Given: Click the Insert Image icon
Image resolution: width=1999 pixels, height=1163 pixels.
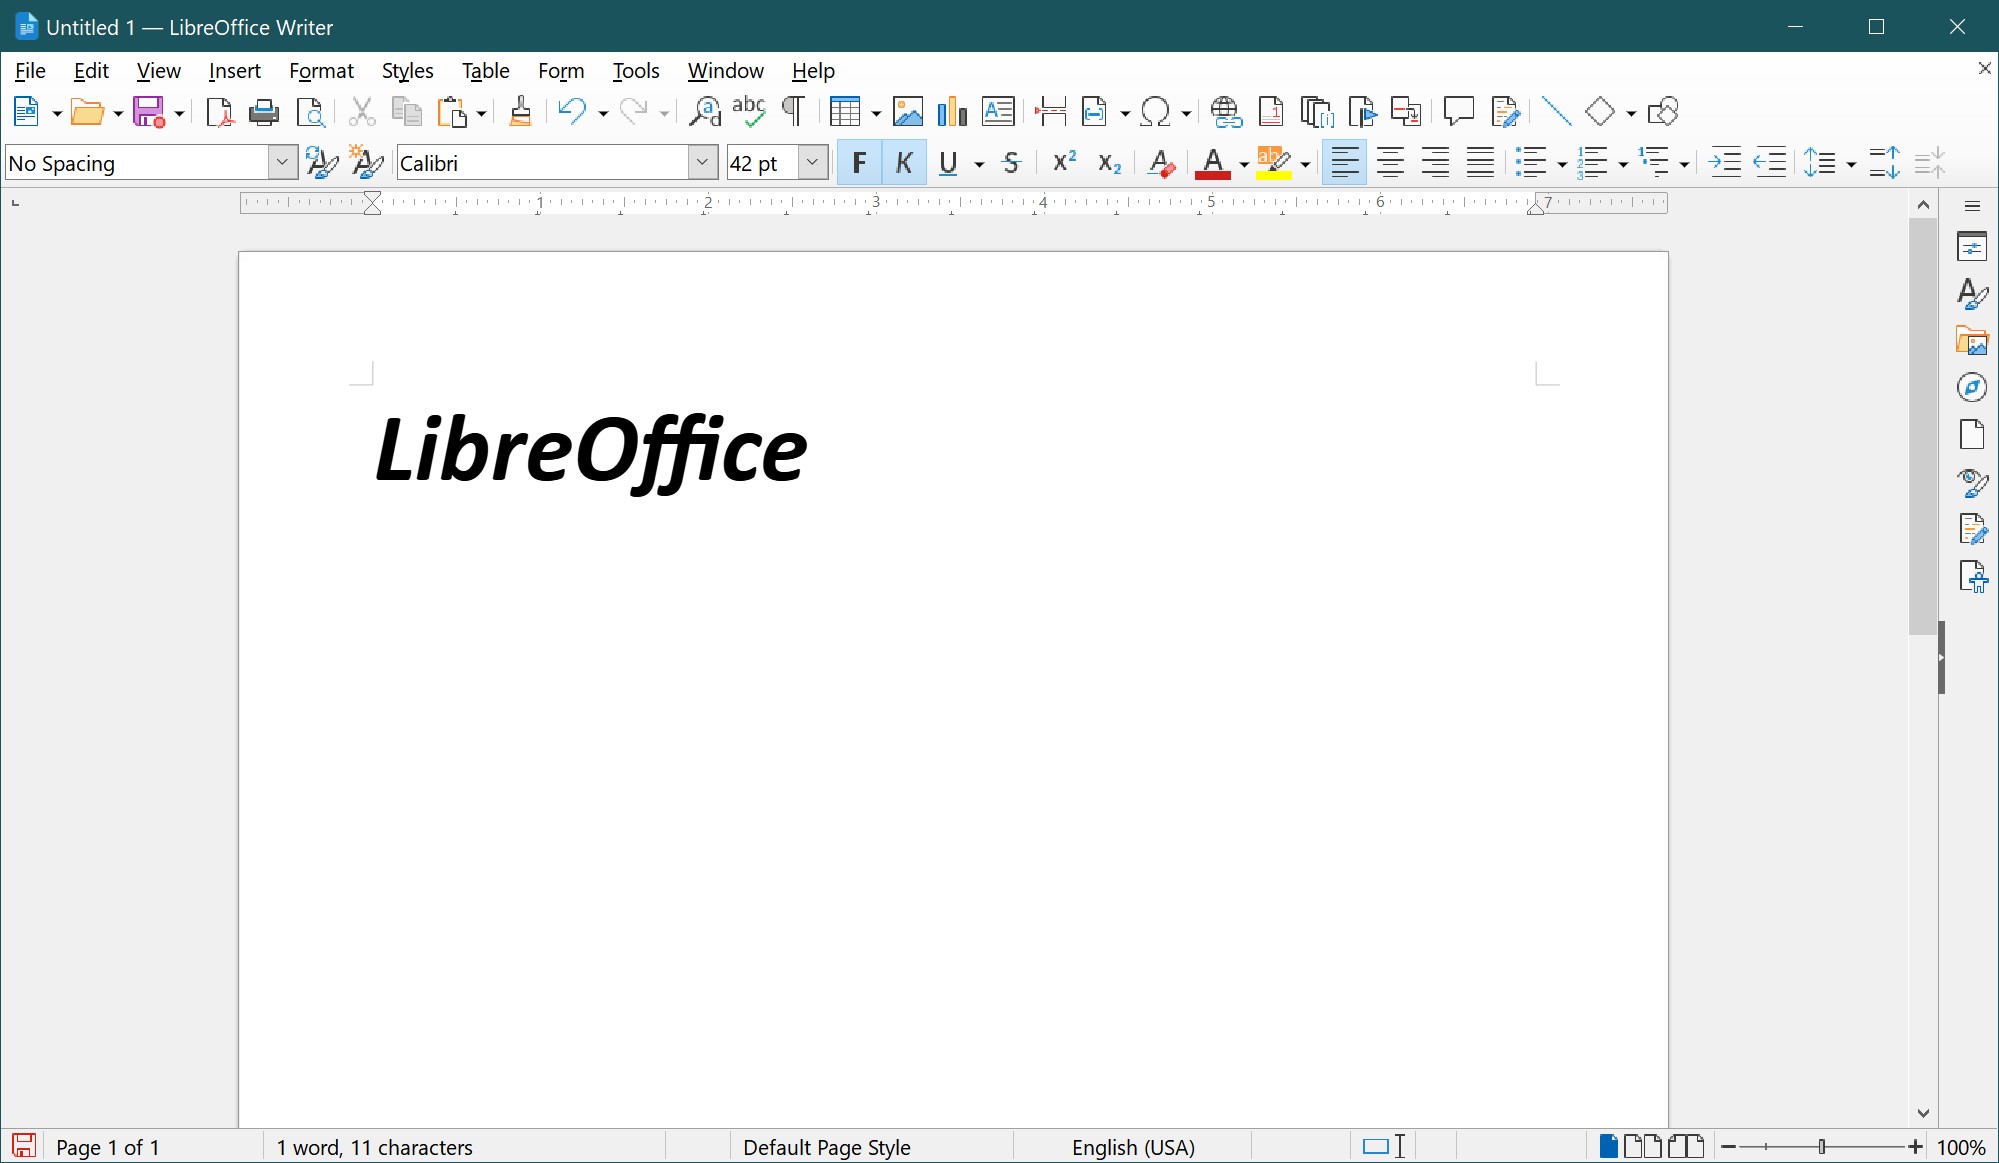Looking at the screenshot, I should [x=905, y=111].
